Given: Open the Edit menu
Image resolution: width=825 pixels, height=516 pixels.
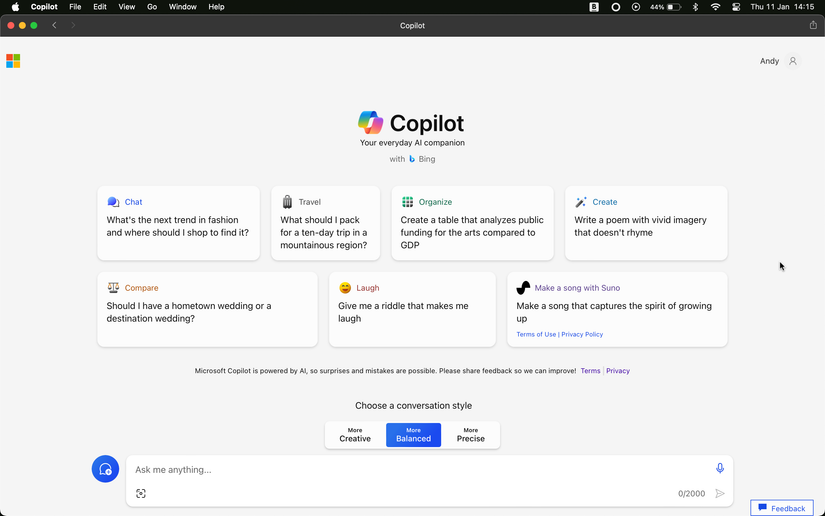Looking at the screenshot, I should coord(100,7).
